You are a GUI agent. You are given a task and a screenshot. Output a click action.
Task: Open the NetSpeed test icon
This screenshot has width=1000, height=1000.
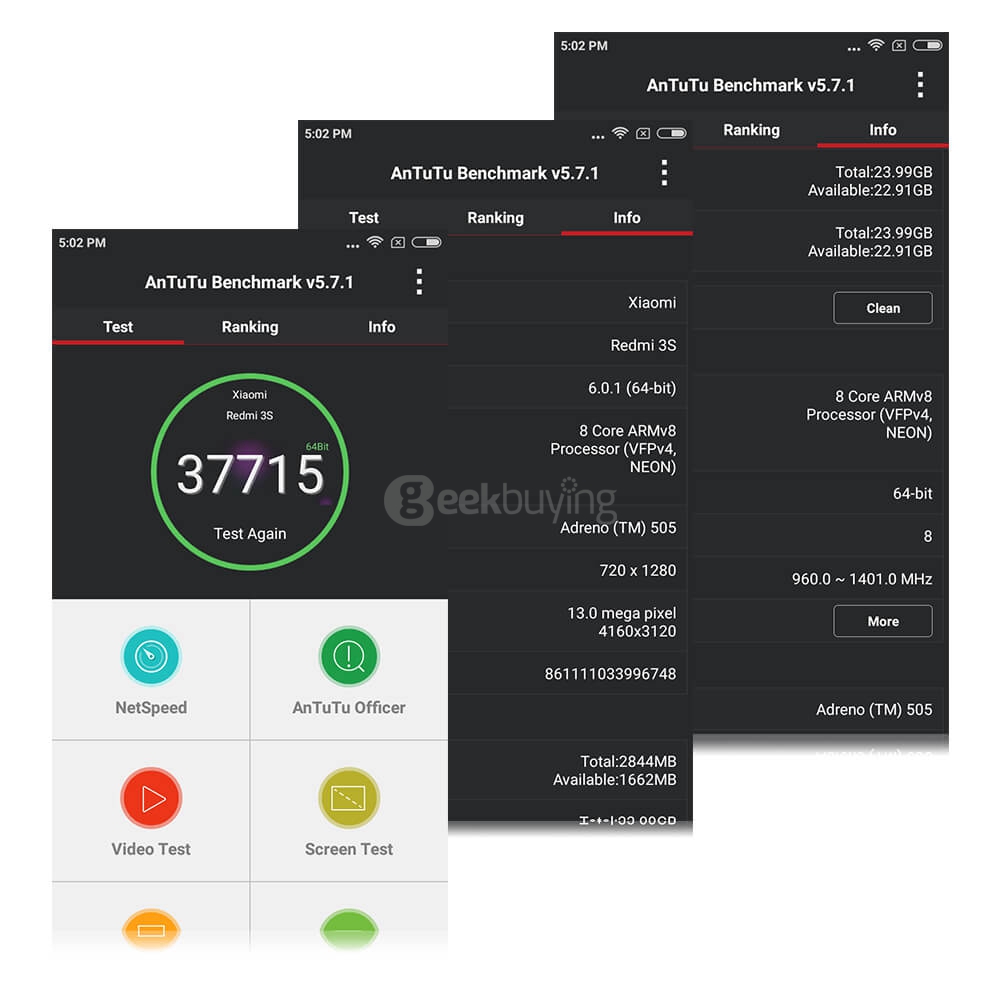pyautogui.click(x=151, y=658)
